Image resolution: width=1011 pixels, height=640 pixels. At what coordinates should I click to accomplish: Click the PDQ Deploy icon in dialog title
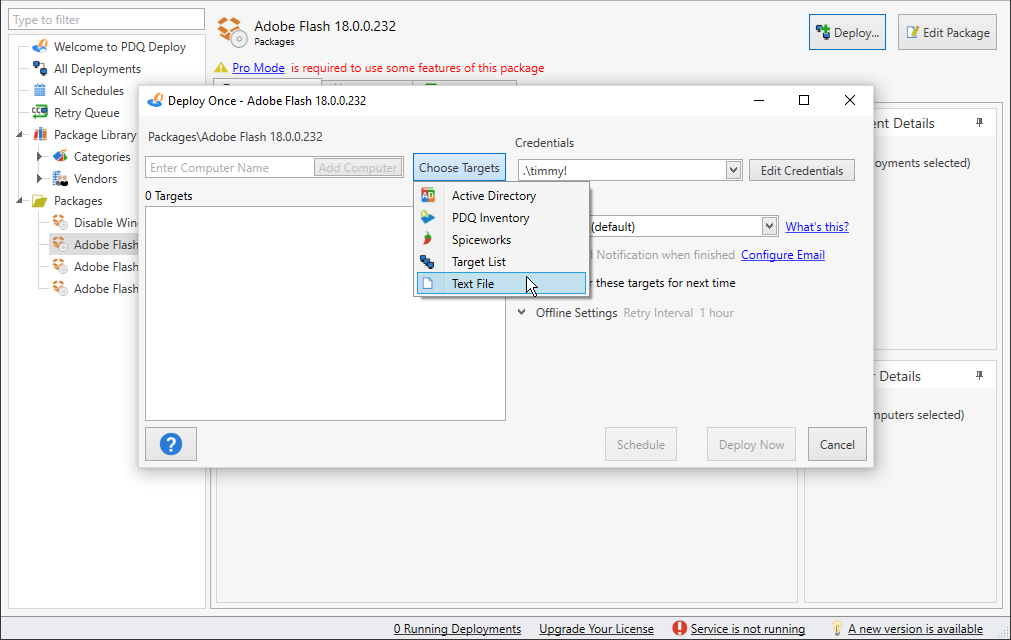155,100
